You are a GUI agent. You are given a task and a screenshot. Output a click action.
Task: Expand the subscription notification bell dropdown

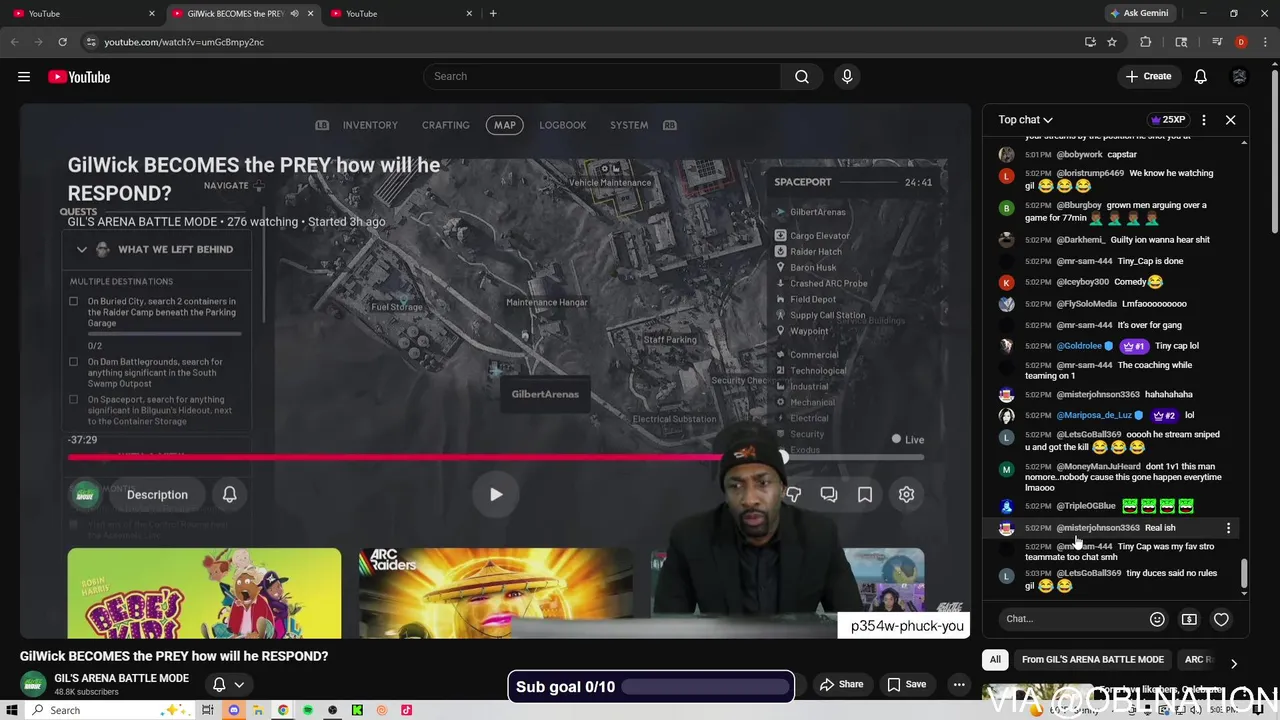point(228,685)
